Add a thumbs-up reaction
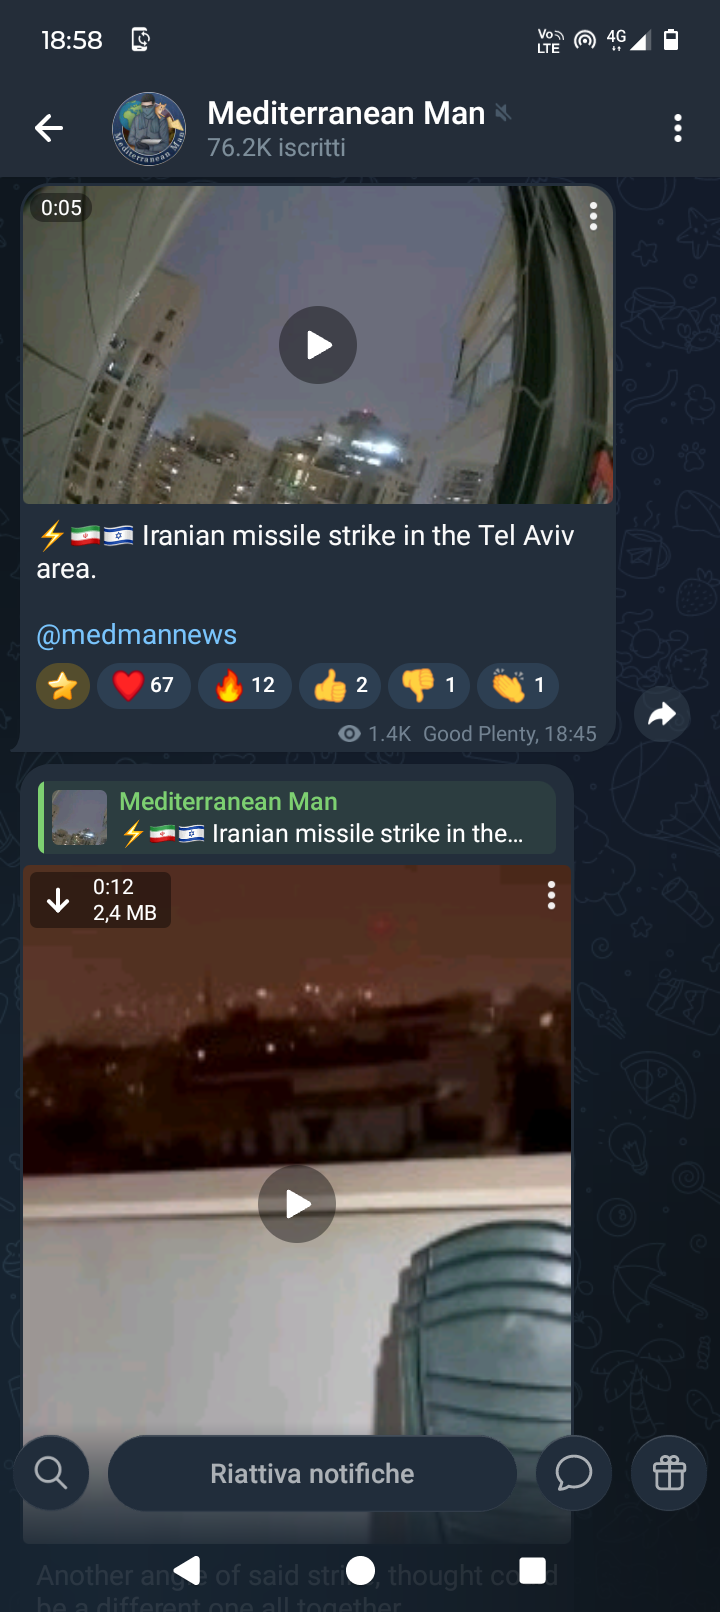Image resolution: width=720 pixels, height=1612 pixels. coord(340,686)
